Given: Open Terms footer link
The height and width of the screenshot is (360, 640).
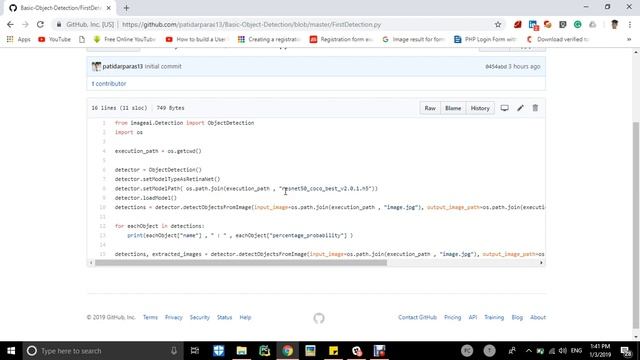Looking at the screenshot, I should 150,317.
